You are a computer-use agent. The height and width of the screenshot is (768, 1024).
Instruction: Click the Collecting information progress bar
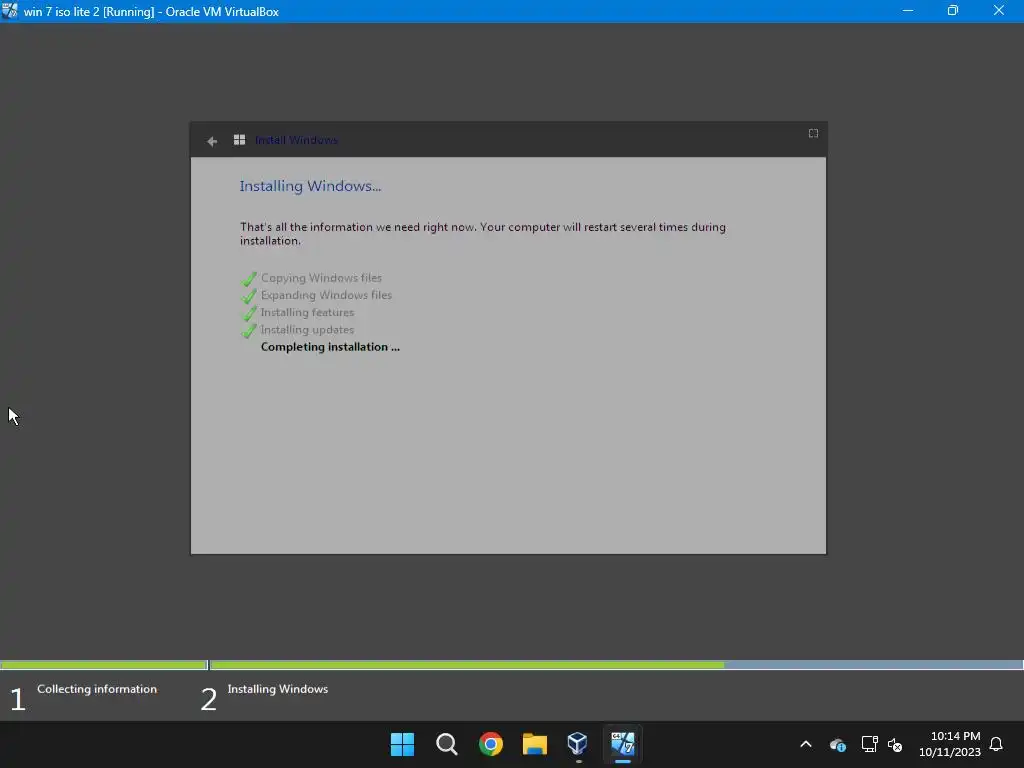[104, 665]
